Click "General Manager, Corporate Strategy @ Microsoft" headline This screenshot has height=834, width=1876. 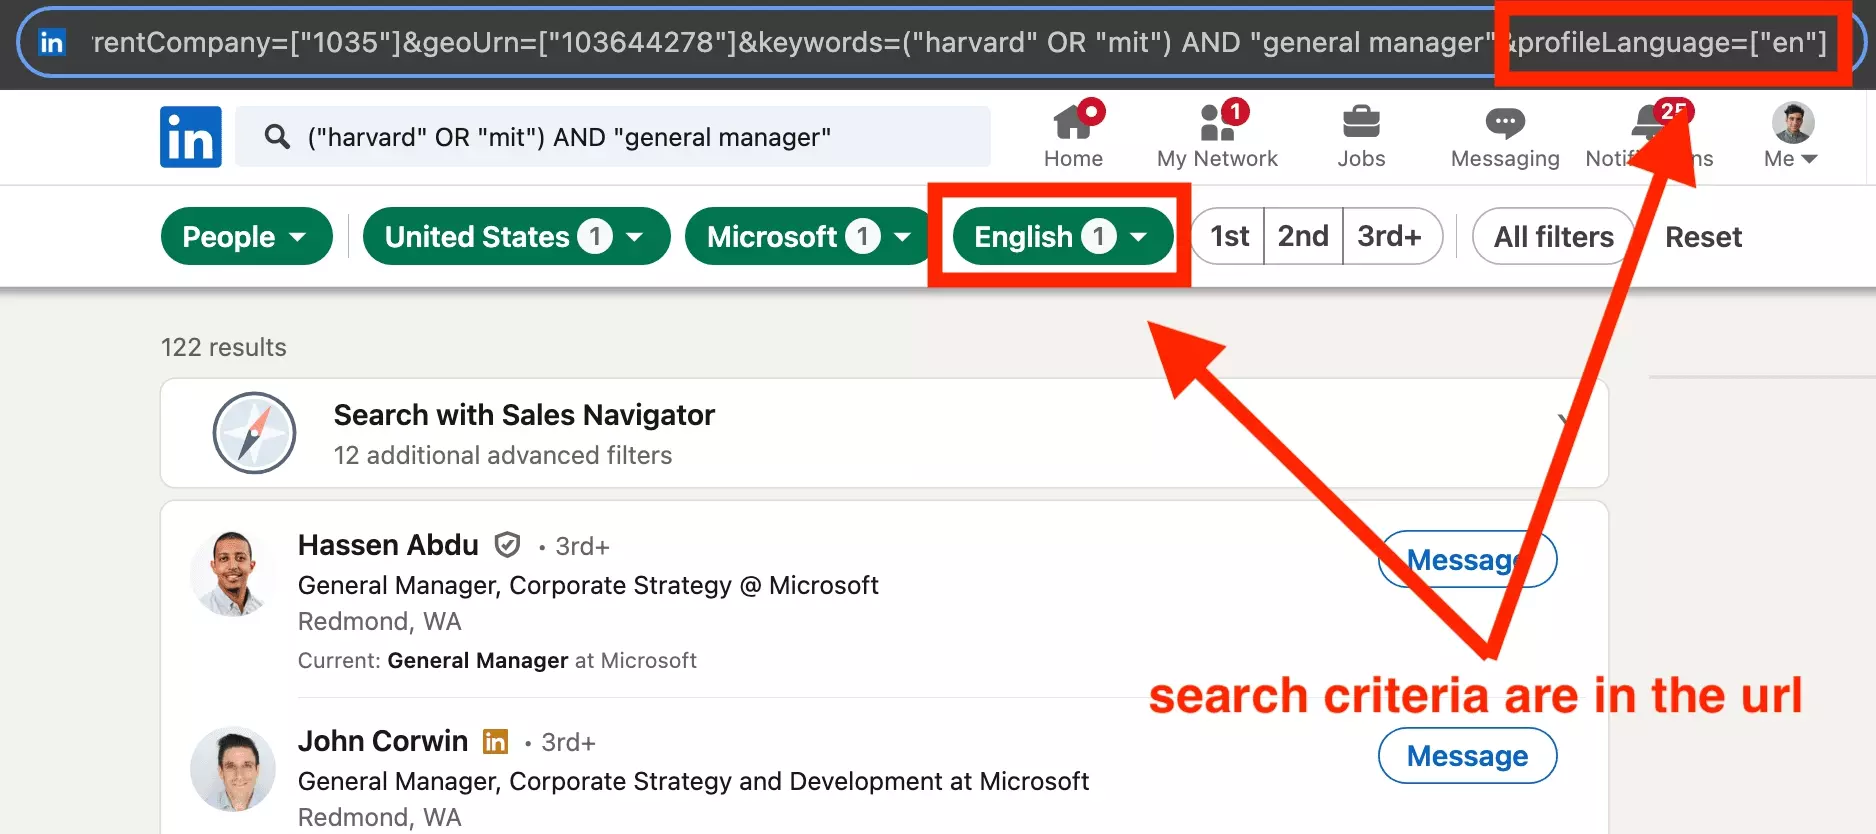click(588, 585)
